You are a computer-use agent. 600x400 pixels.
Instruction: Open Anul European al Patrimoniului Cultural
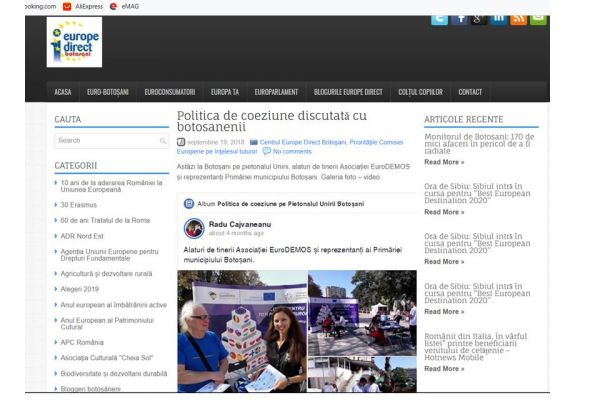tap(107, 323)
